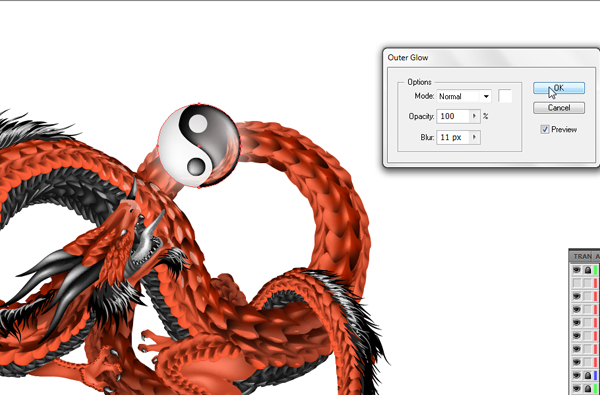Cancel the Outer Glow dialog
600x395 pixels.
559,108
